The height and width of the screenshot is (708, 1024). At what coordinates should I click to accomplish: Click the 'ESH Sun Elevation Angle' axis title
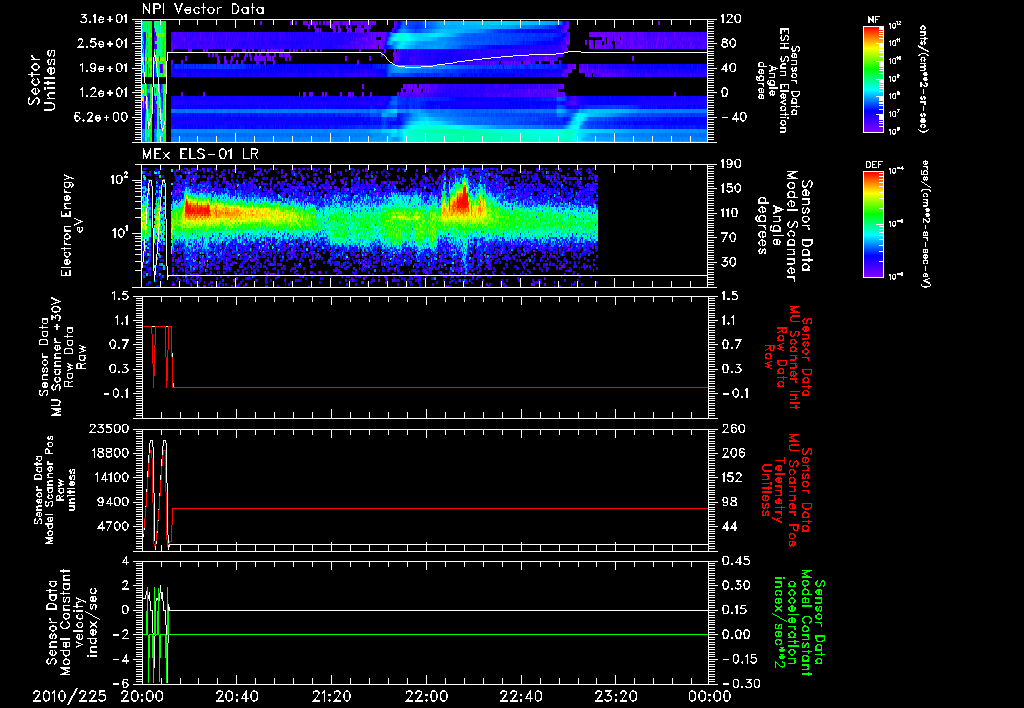click(777, 80)
